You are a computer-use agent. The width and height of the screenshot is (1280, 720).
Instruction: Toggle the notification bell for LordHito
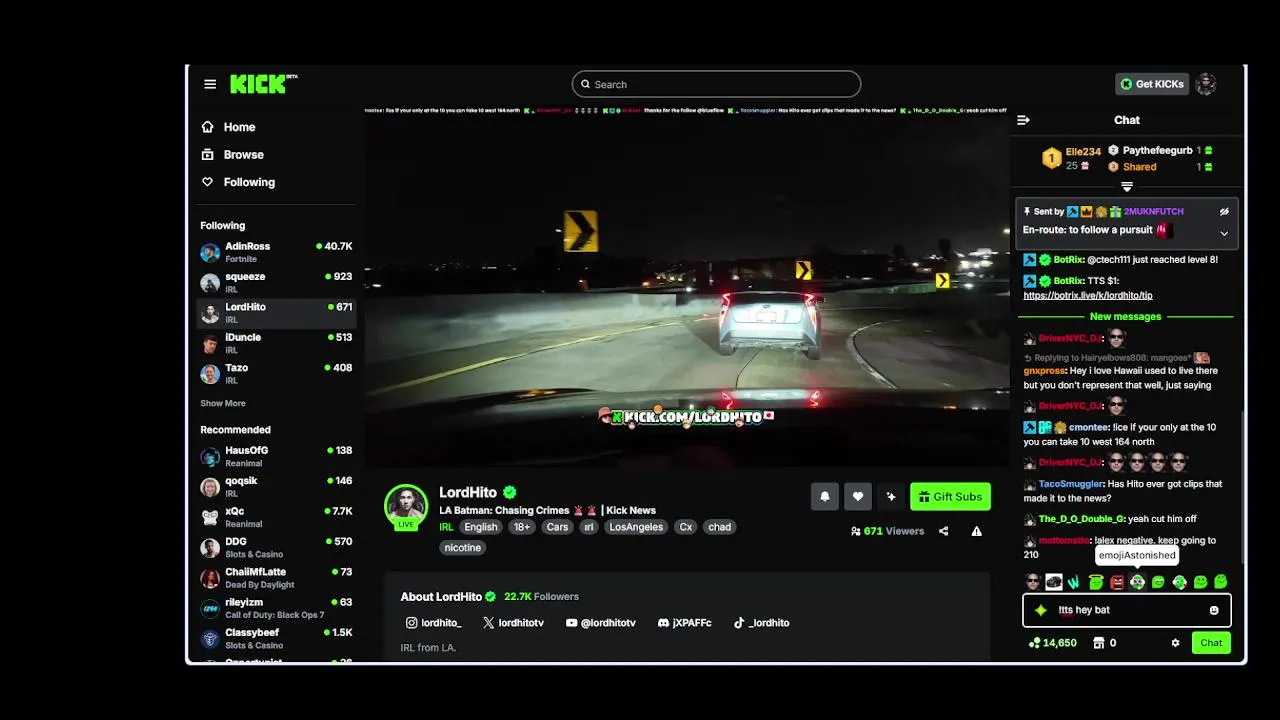tap(825, 496)
